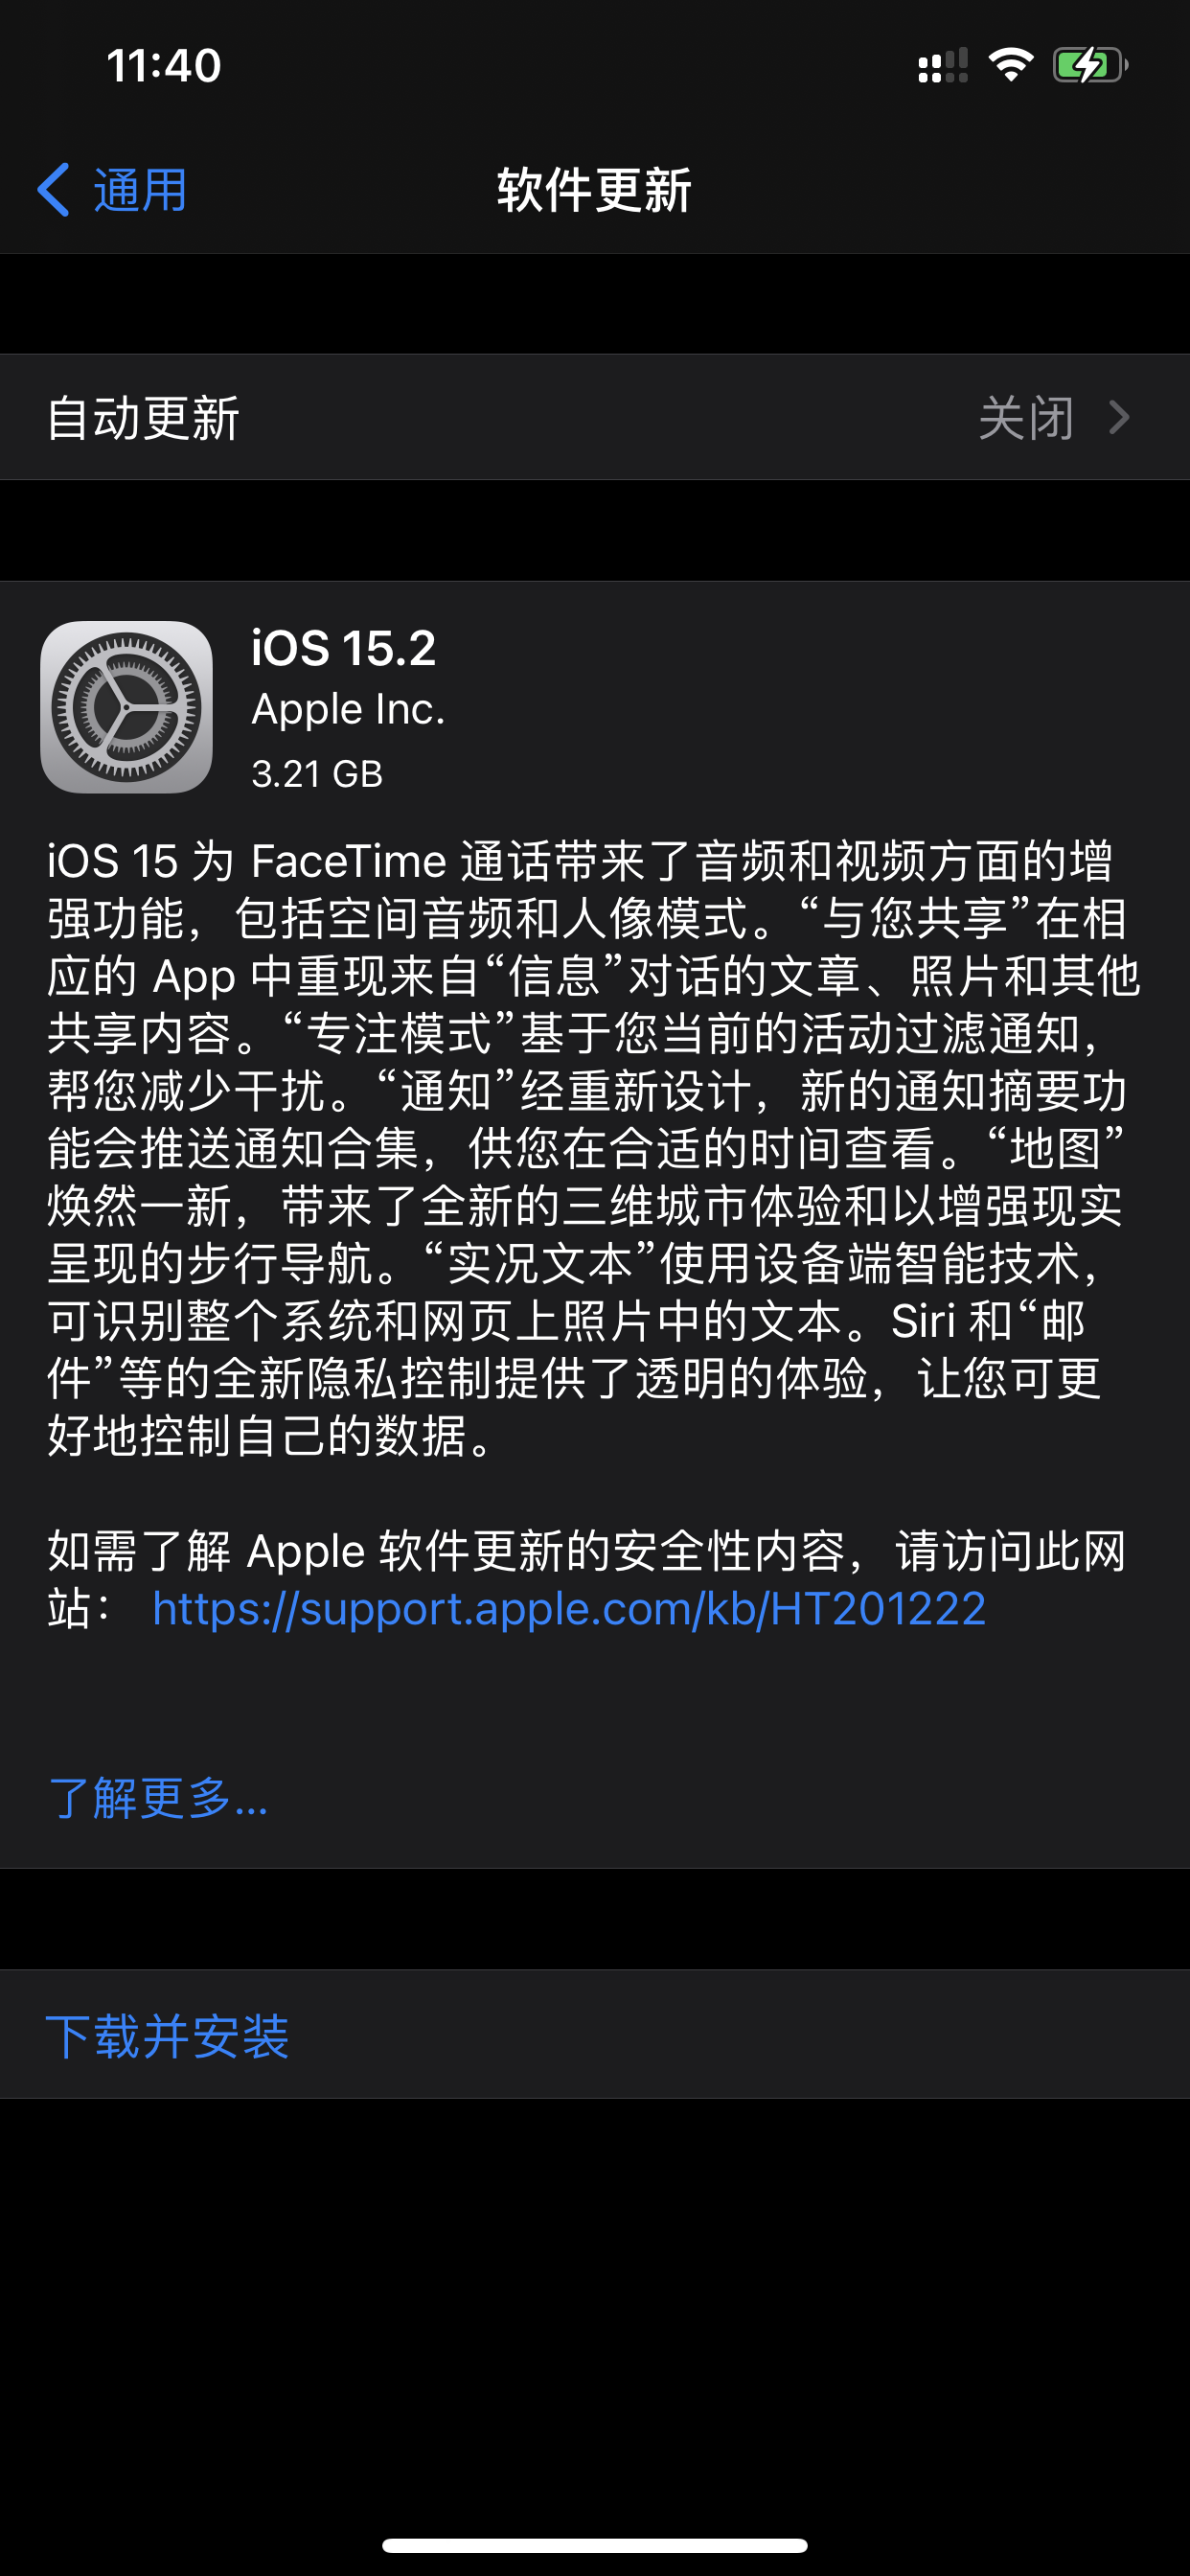Tap 了解更多 to read more
This screenshot has width=1190, height=2576.
click(x=158, y=1797)
